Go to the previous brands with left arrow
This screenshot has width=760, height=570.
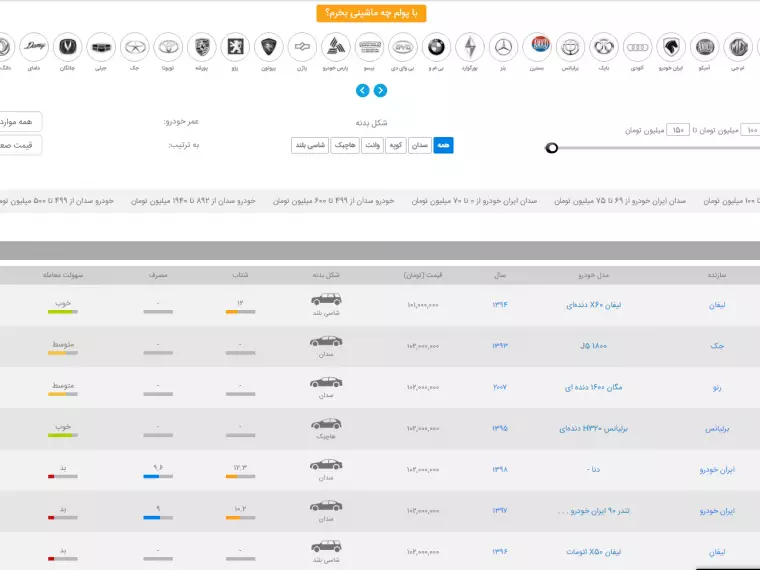coord(363,91)
